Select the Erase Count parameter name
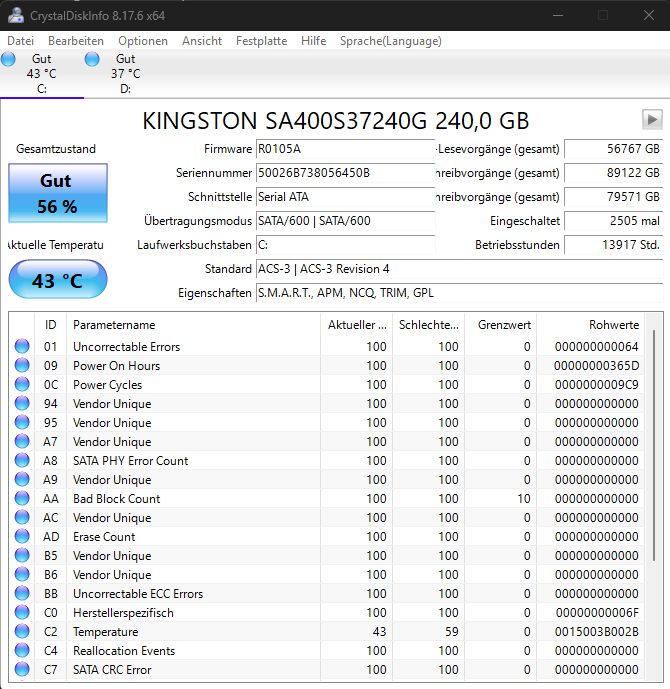 [104, 537]
